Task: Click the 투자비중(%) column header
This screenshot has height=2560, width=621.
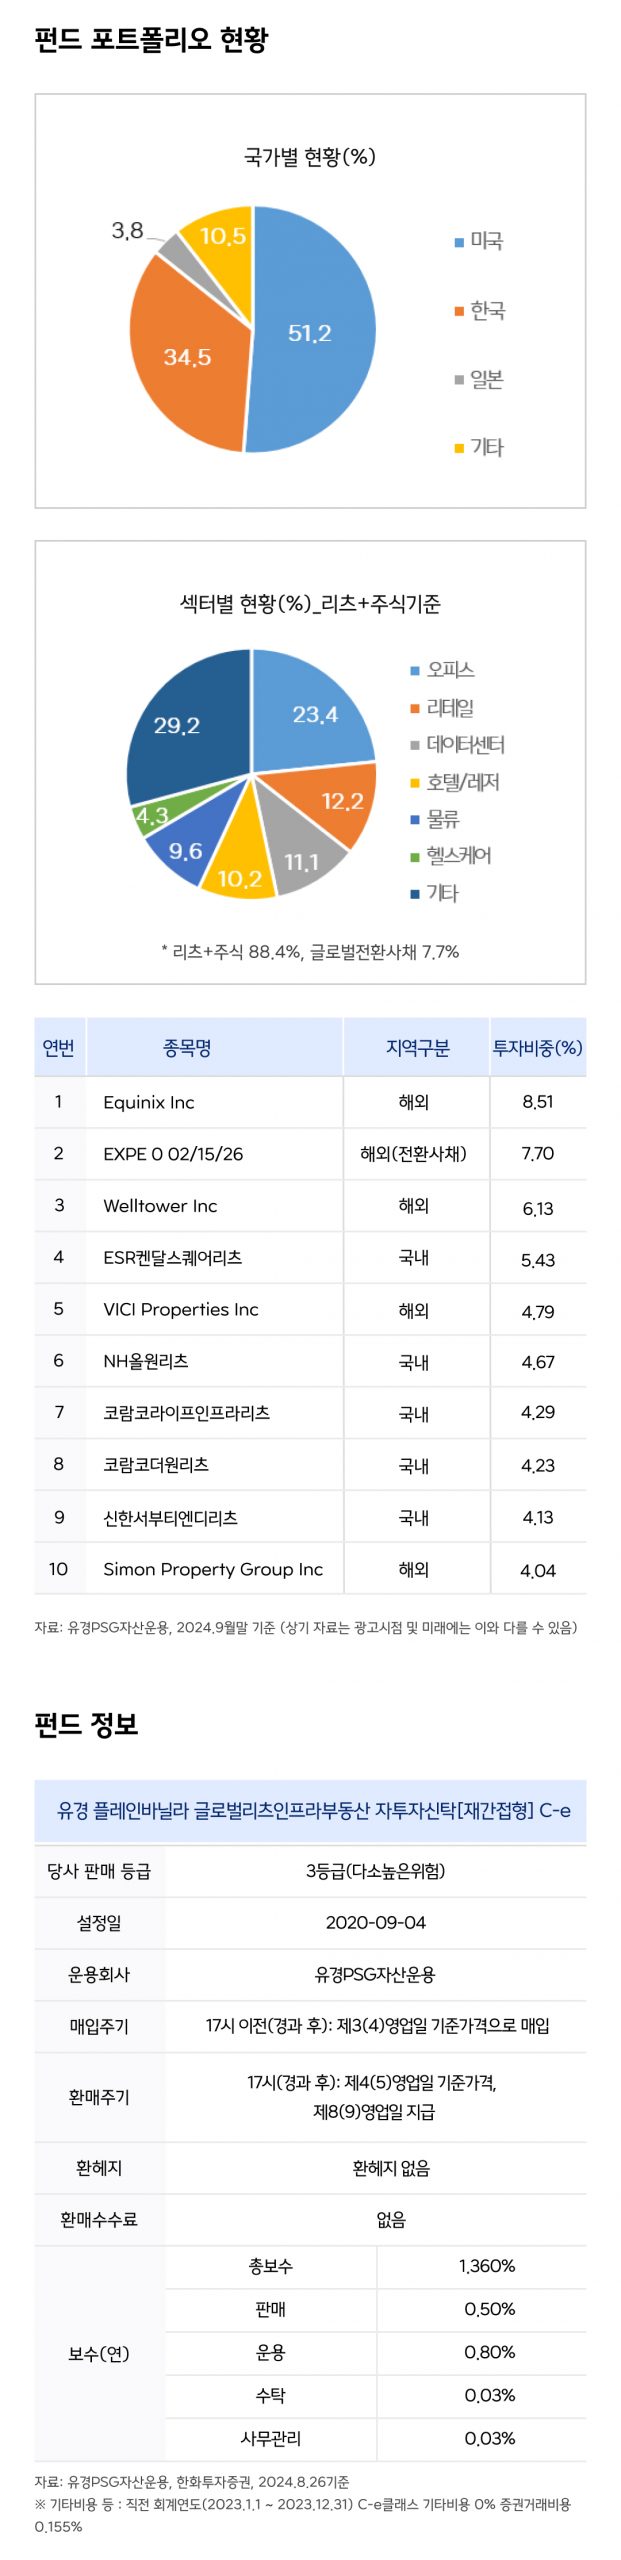Action: (x=537, y=1047)
